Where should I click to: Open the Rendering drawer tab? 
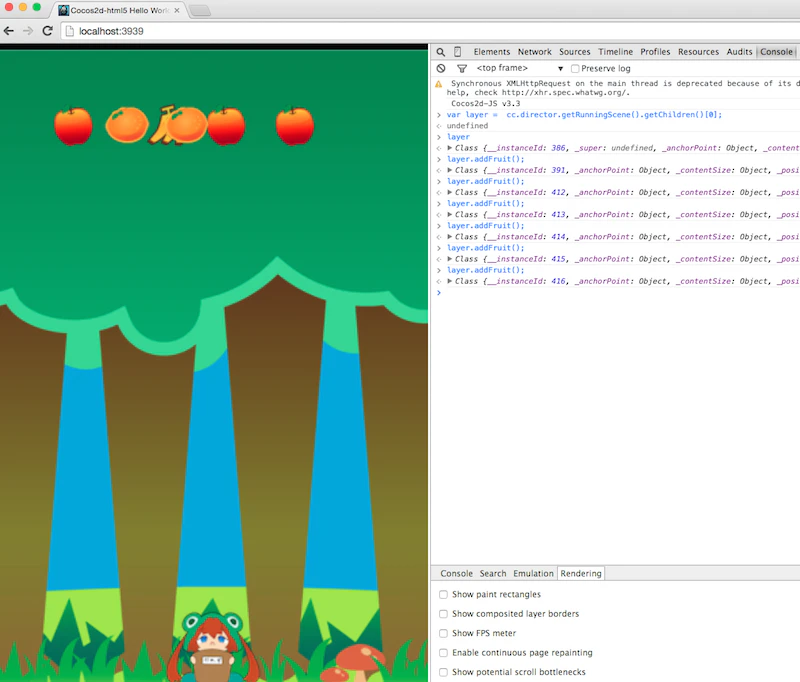point(581,573)
